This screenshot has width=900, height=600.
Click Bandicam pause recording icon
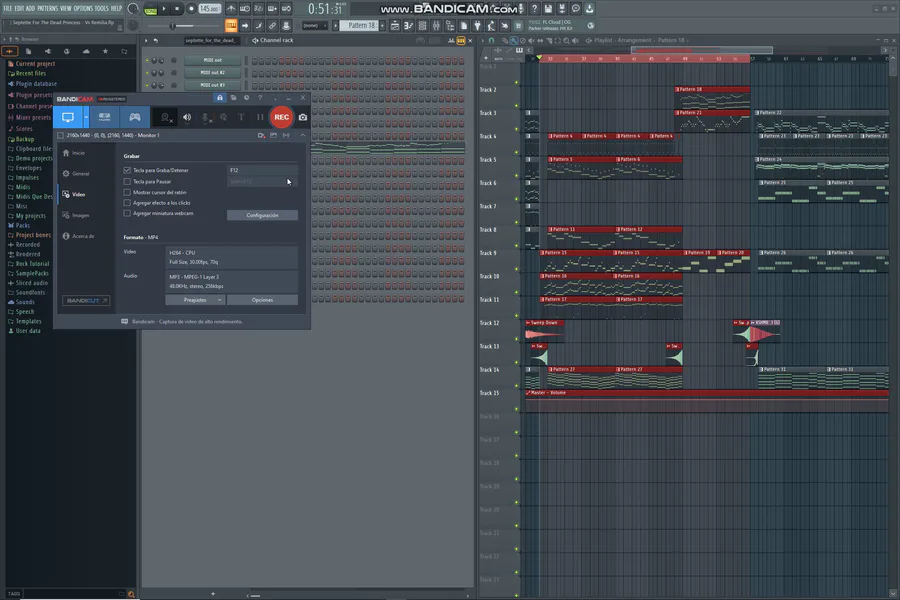point(260,117)
